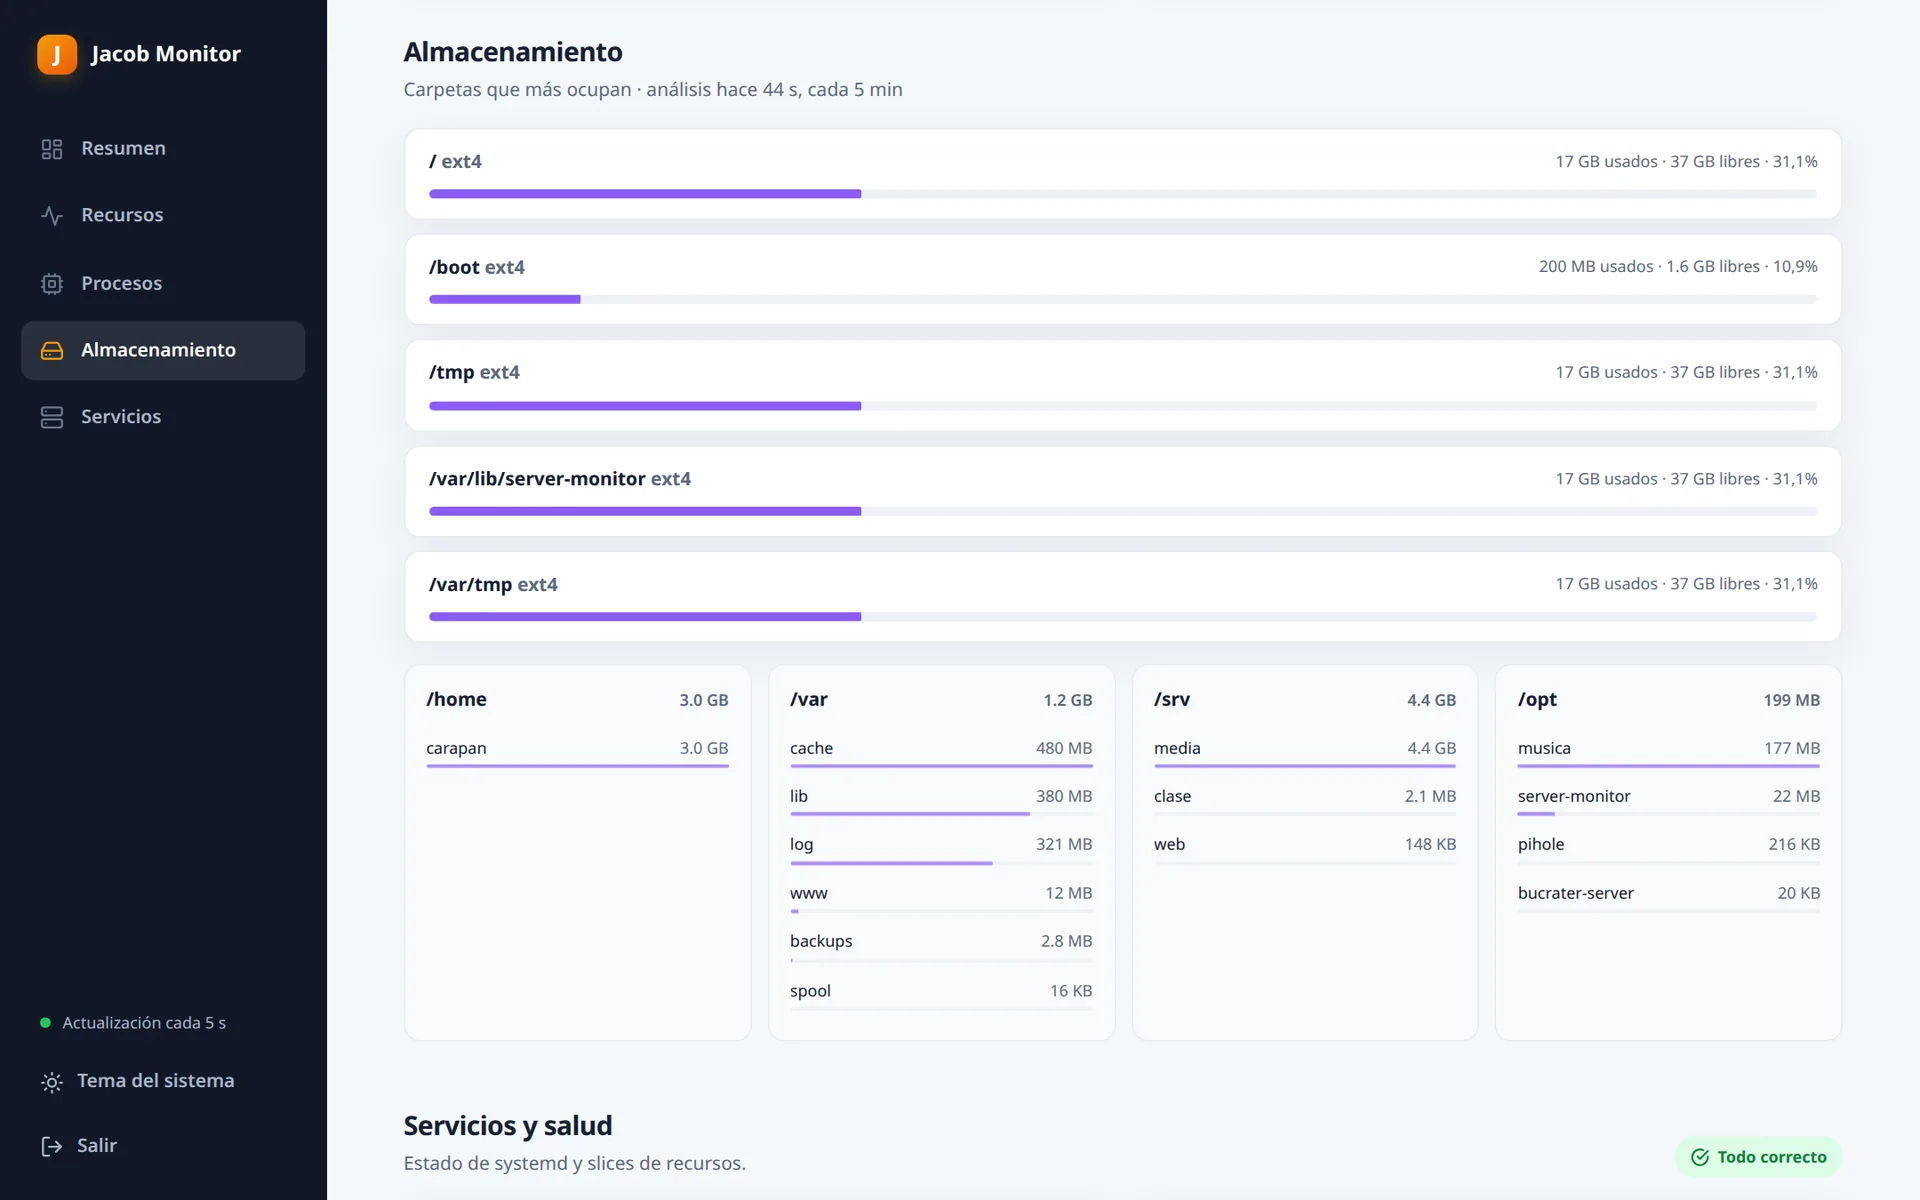The width and height of the screenshot is (1920, 1200).
Task: Click the Recursos activity pulse icon
Action: click(x=52, y=216)
